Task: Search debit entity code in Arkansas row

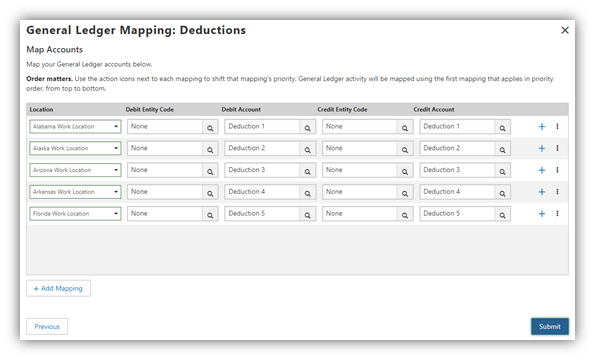Action: click(x=210, y=192)
